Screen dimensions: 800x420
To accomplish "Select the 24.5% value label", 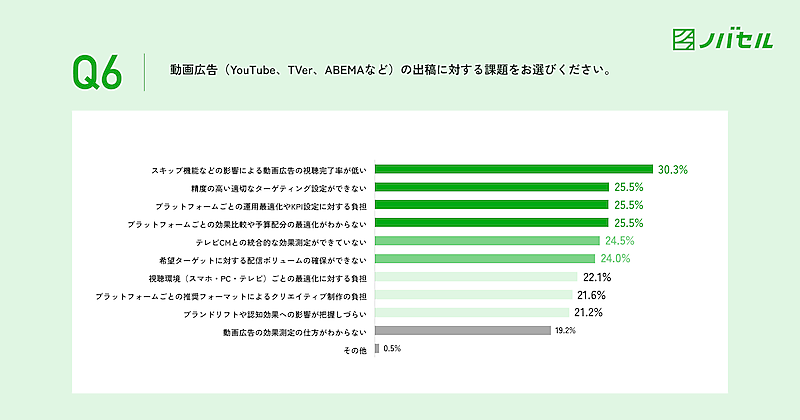I will pyautogui.click(x=618, y=241).
